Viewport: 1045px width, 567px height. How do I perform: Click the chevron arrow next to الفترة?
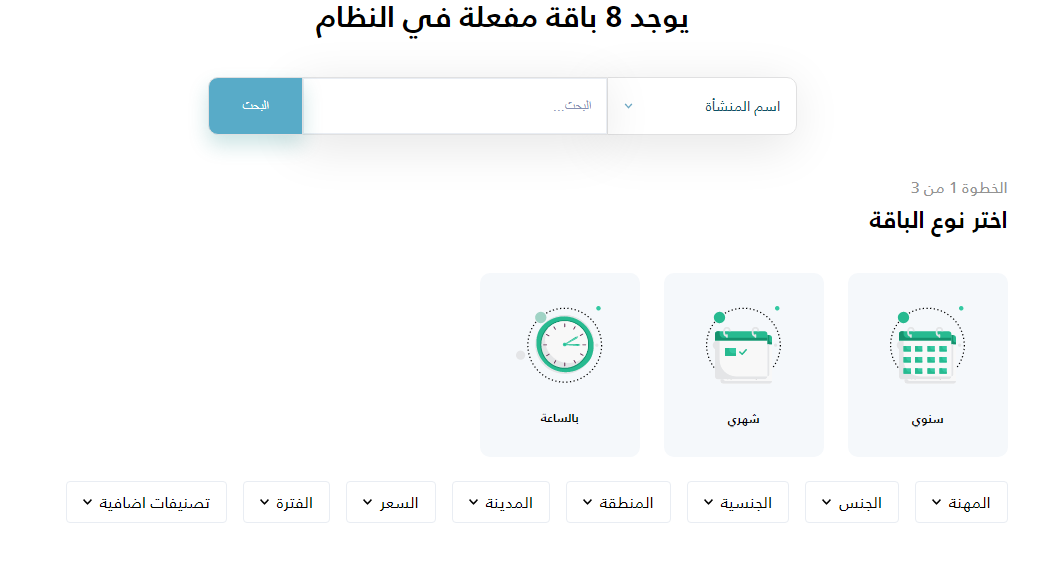(264, 502)
